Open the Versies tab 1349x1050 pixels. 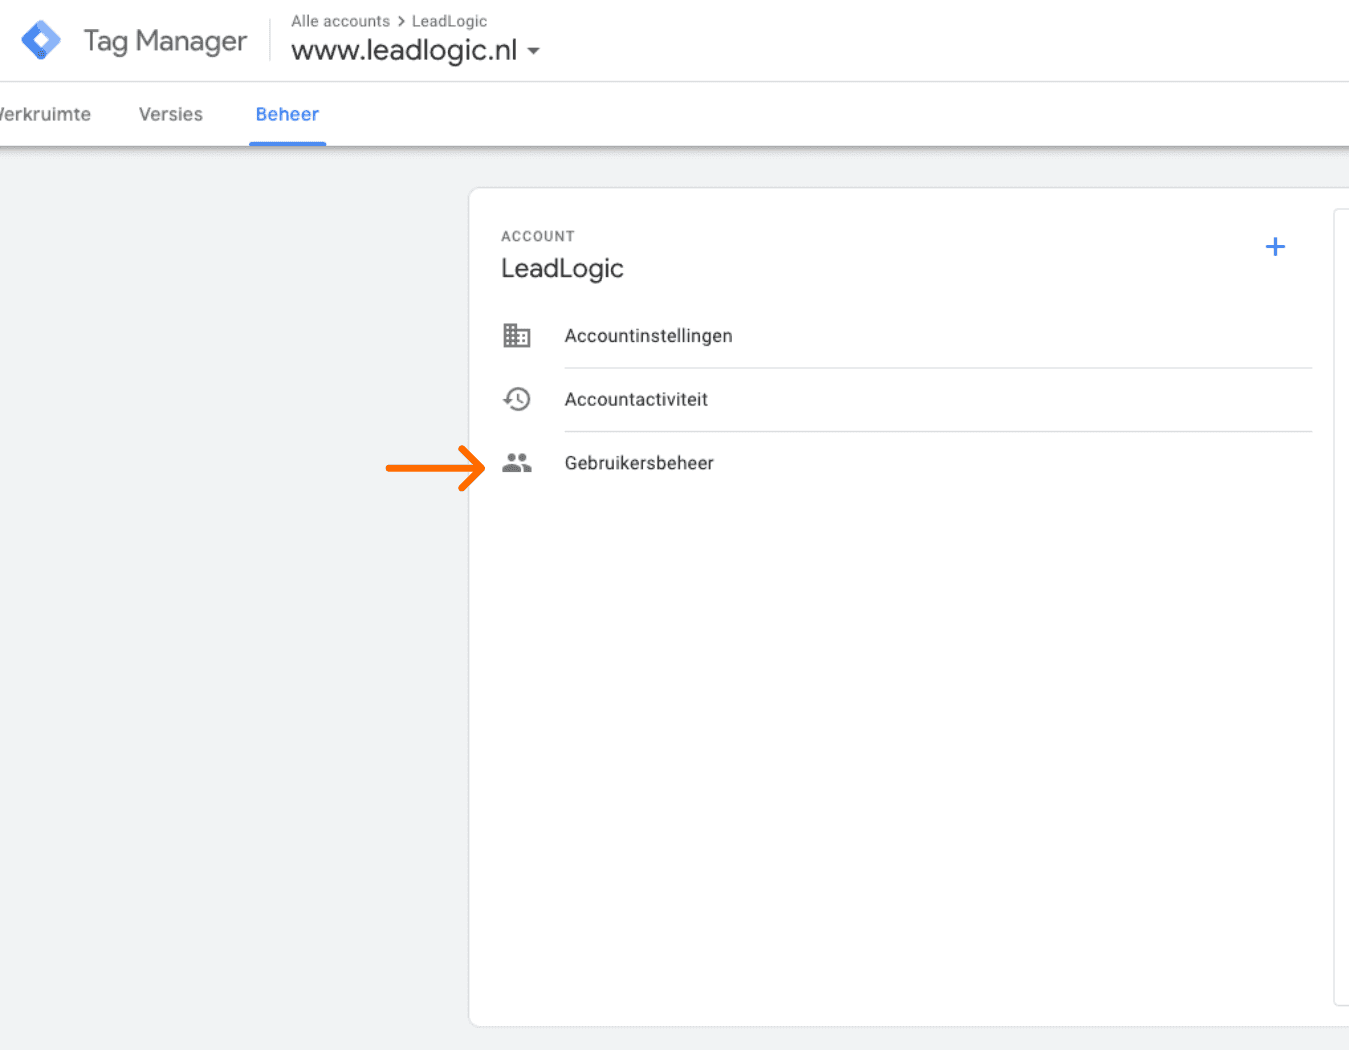[x=171, y=114]
